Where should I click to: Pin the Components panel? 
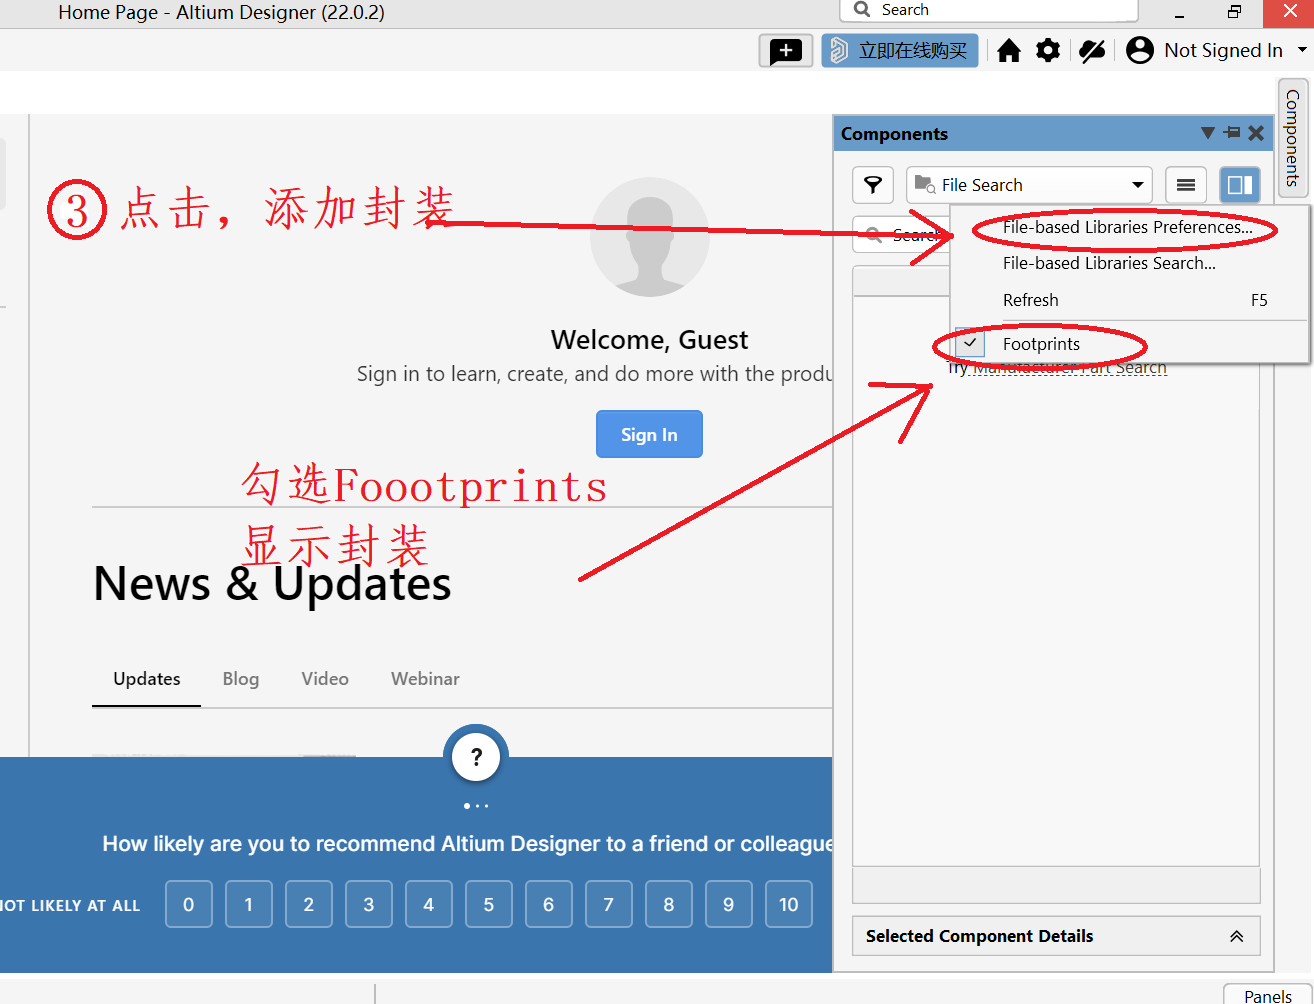click(1231, 133)
